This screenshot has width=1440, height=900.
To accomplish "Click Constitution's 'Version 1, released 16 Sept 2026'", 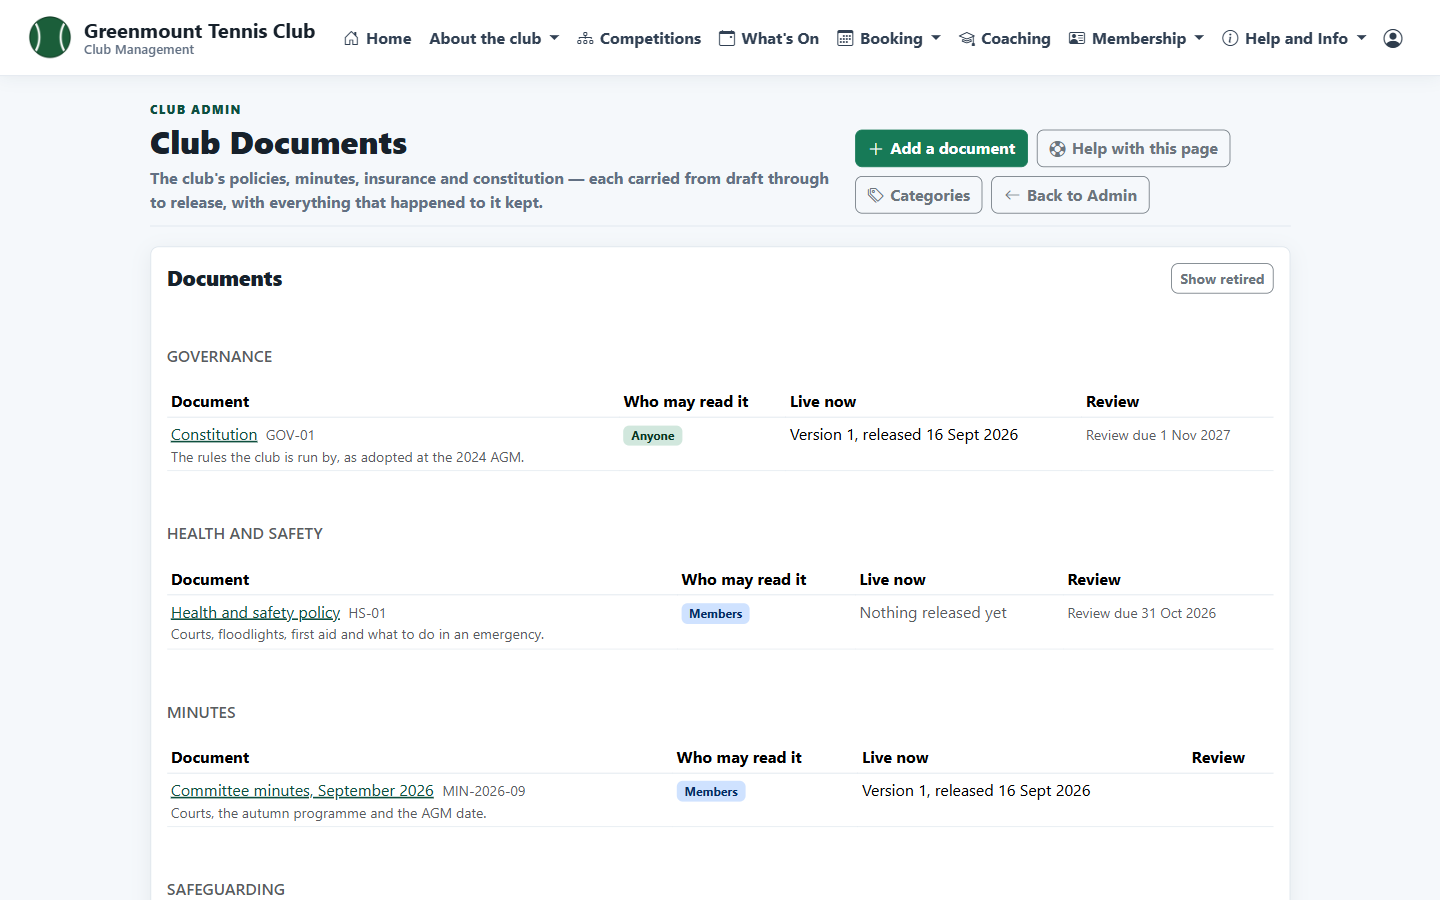I will (x=904, y=434).
